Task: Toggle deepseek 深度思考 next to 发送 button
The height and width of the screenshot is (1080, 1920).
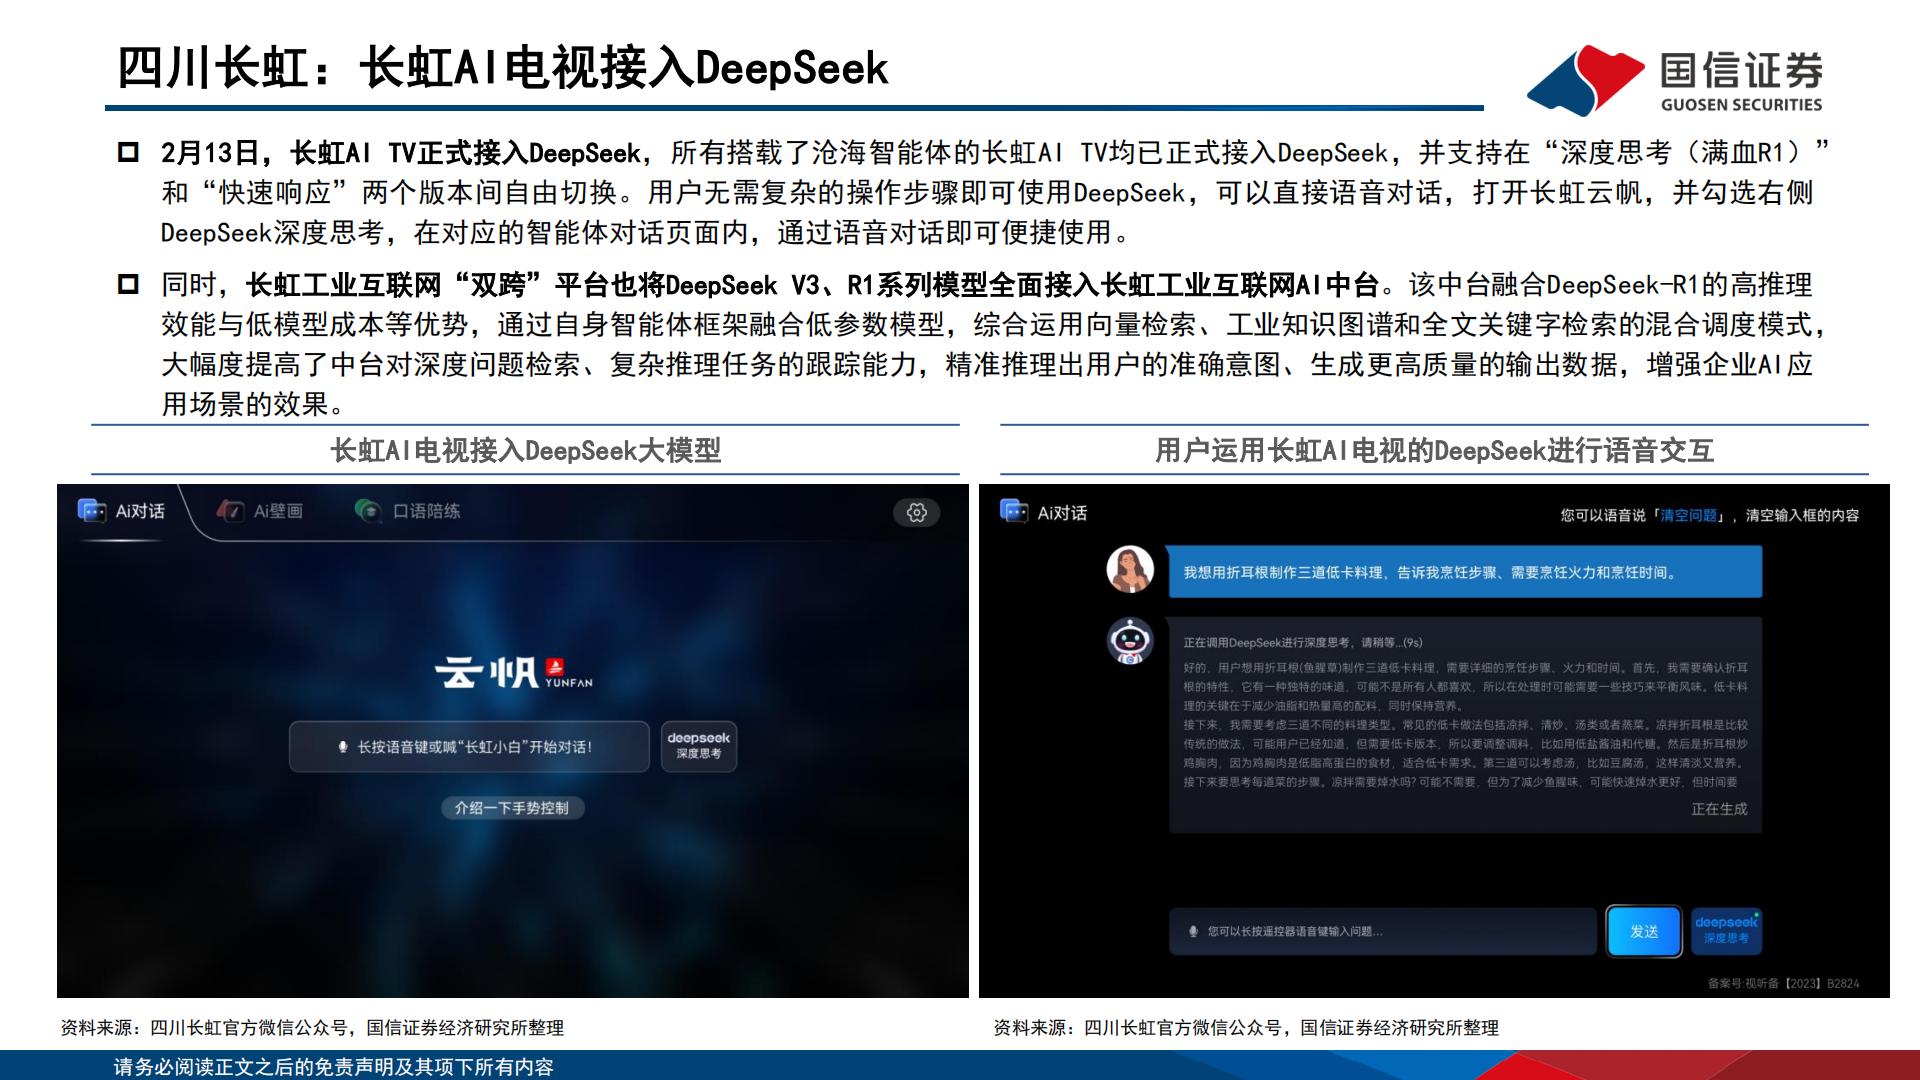Action: click(1726, 931)
